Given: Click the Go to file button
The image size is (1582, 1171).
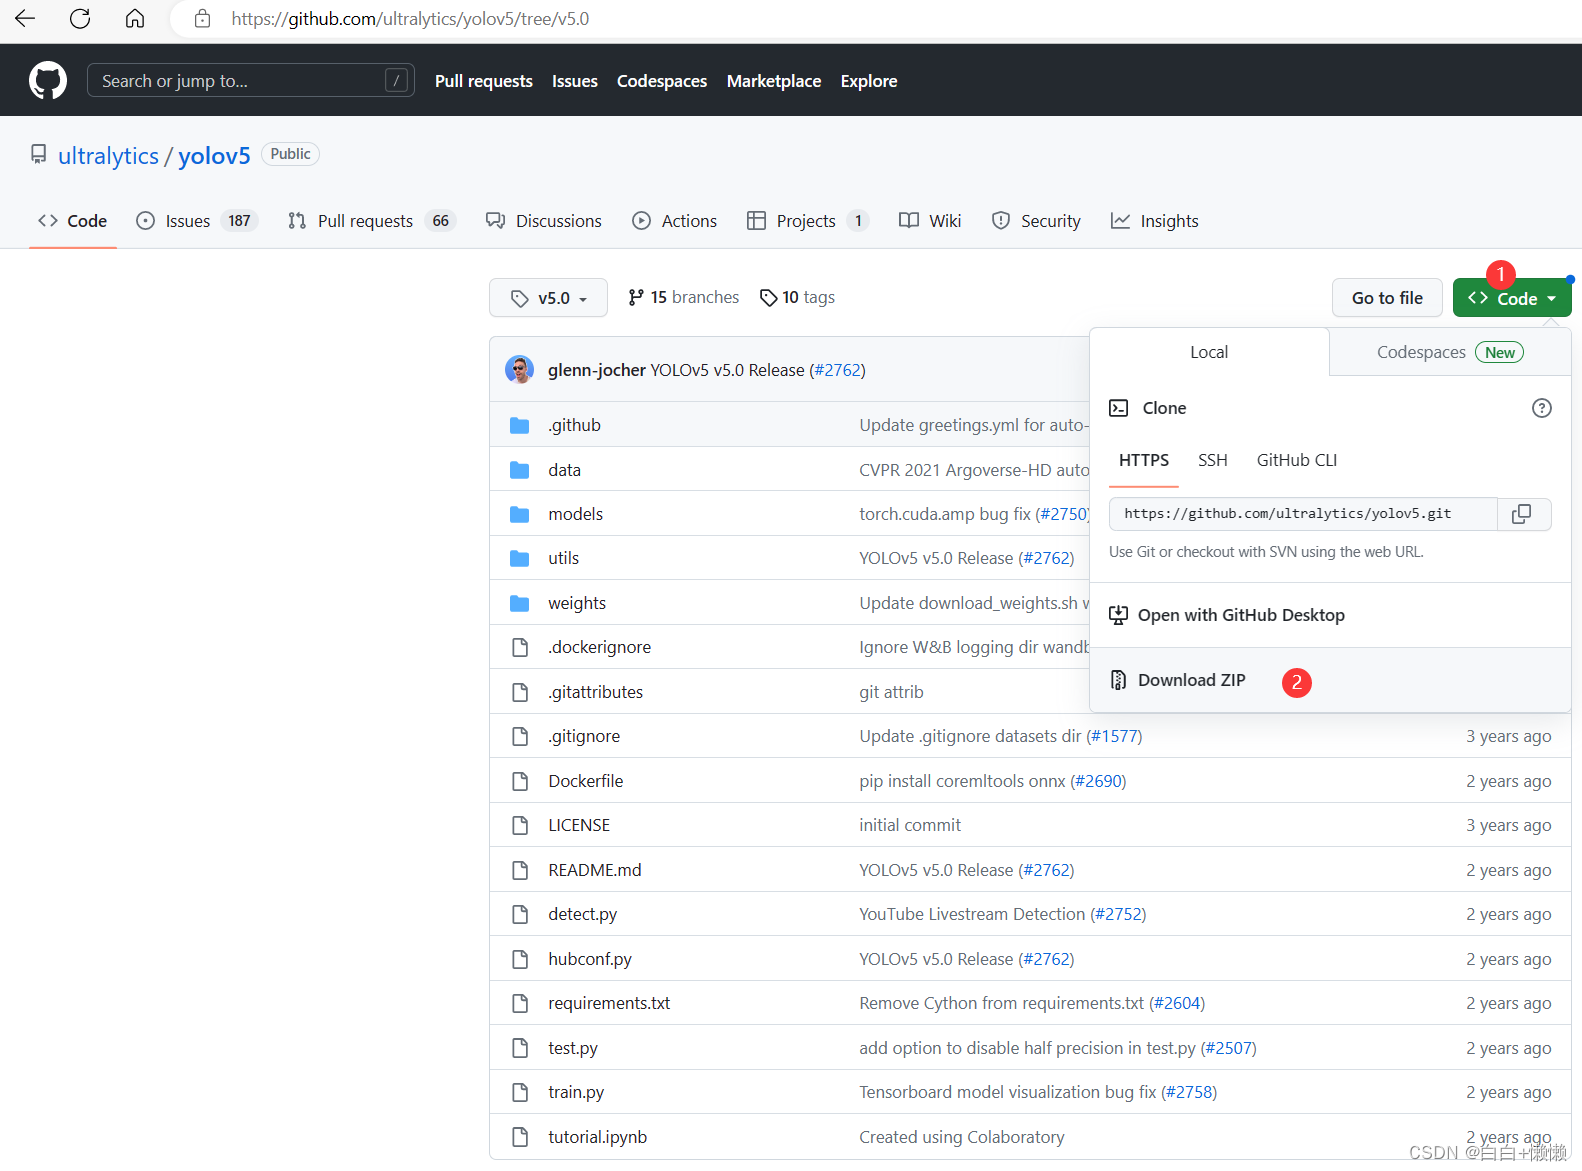Looking at the screenshot, I should pos(1387,298).
